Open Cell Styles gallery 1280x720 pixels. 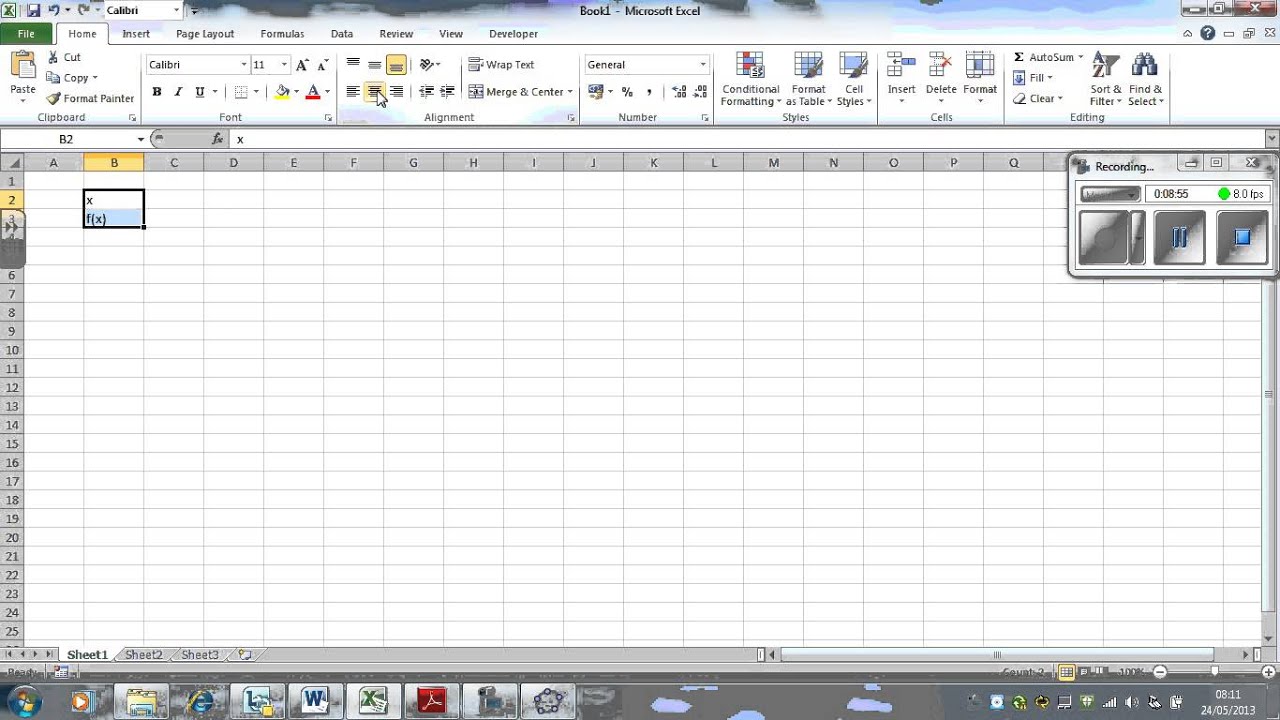[x=853, y=80]
